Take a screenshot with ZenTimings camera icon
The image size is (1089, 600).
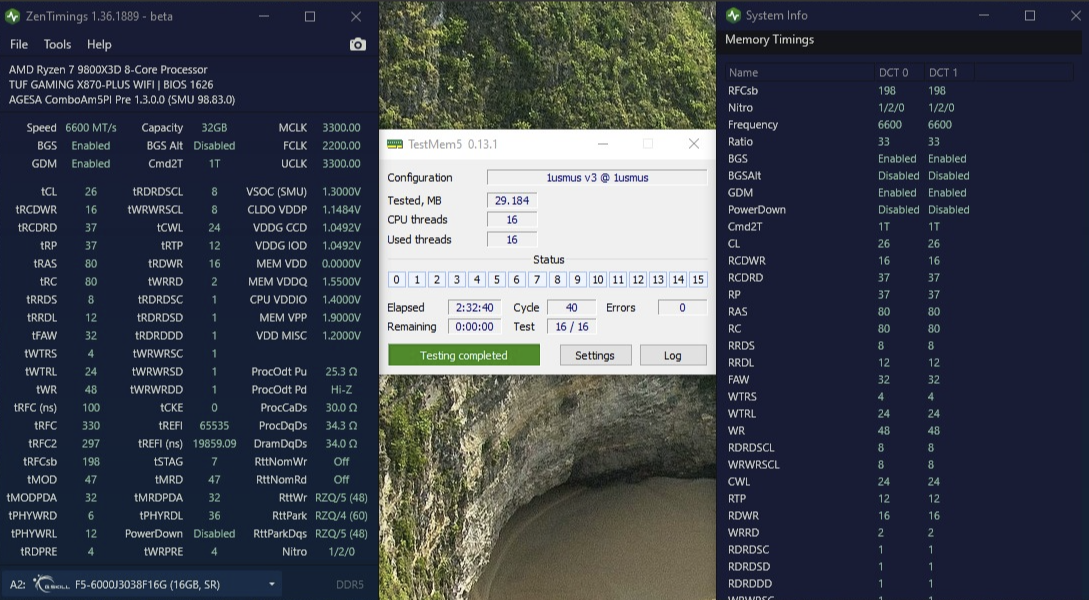tap(358, 44)
